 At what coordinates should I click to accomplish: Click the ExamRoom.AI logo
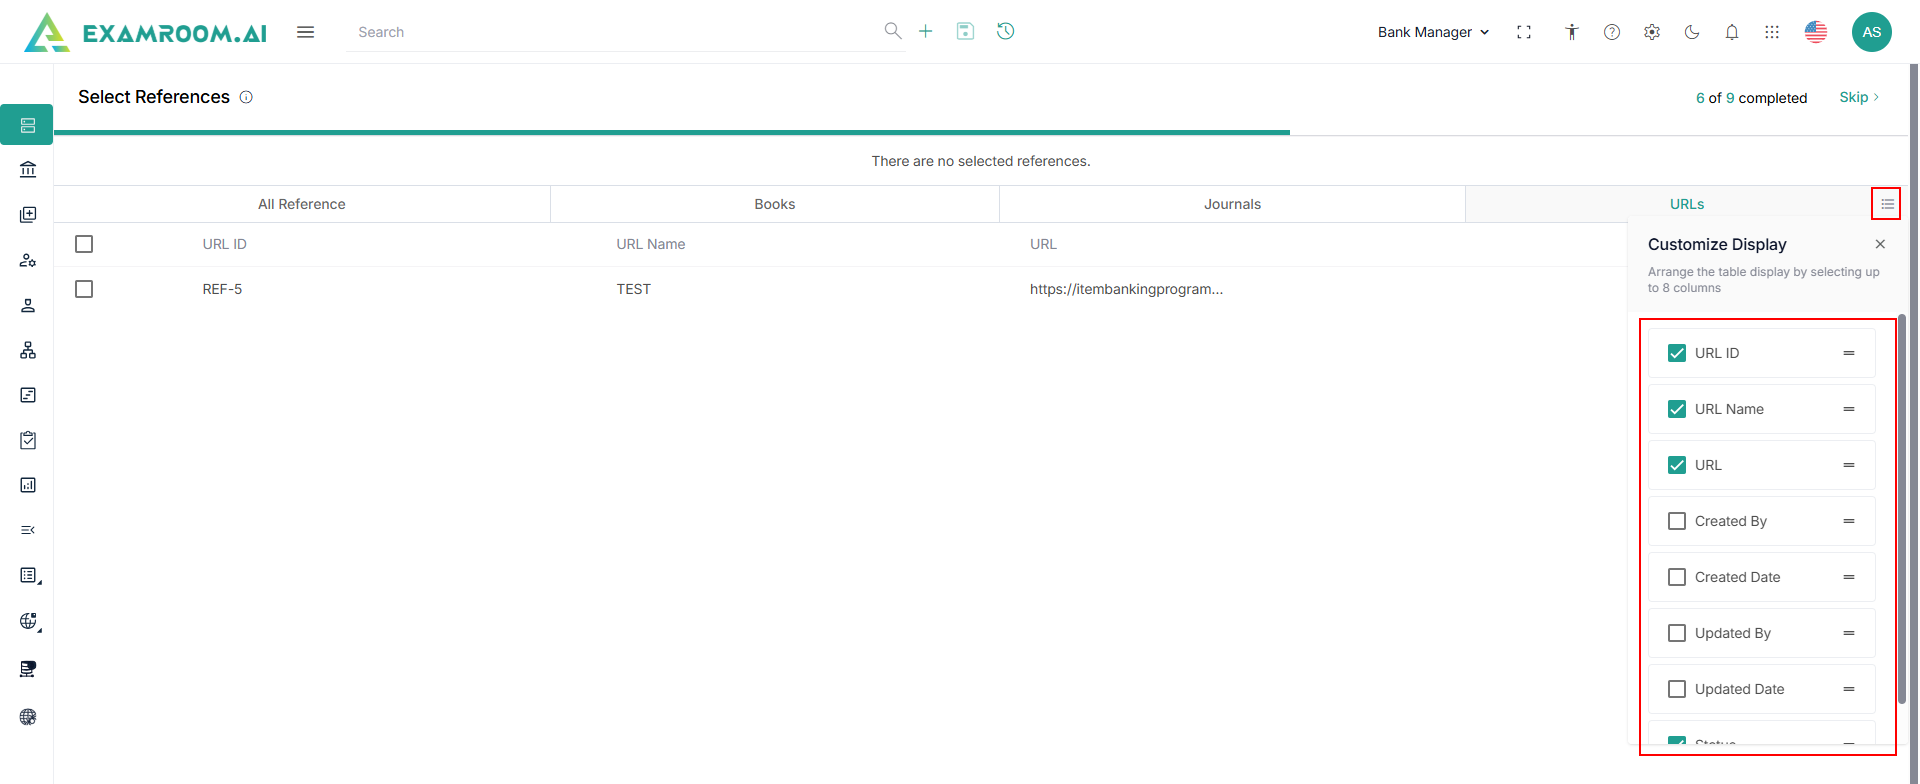[x=146, y=32]
